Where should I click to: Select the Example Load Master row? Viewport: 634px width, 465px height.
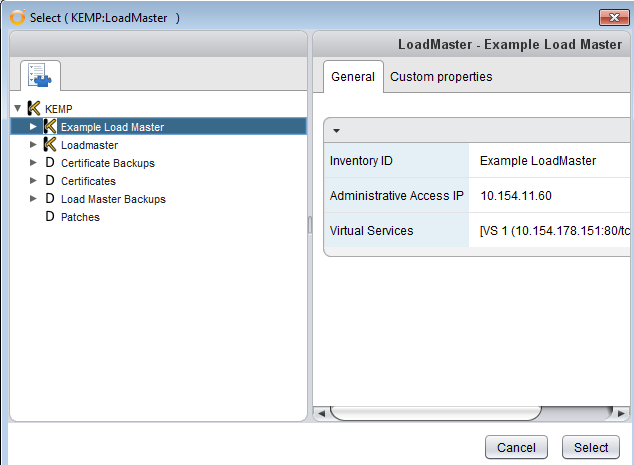pyautogui.click(x=158, y=127)
